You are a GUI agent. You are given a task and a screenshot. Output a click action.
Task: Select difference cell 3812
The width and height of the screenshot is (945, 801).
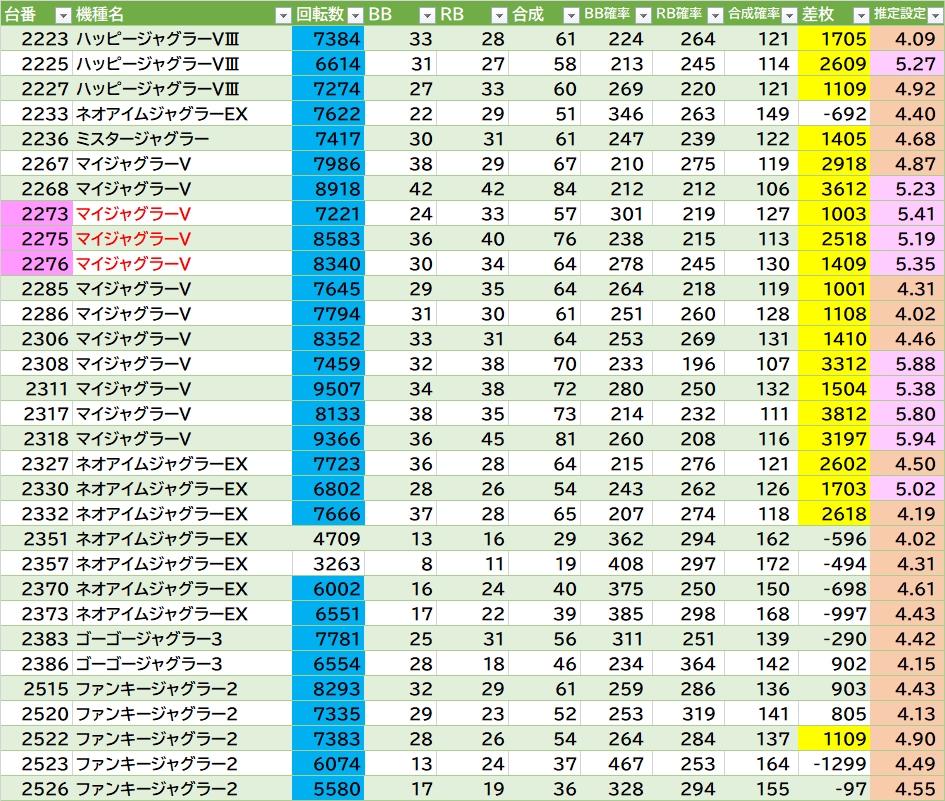(834, 413)
